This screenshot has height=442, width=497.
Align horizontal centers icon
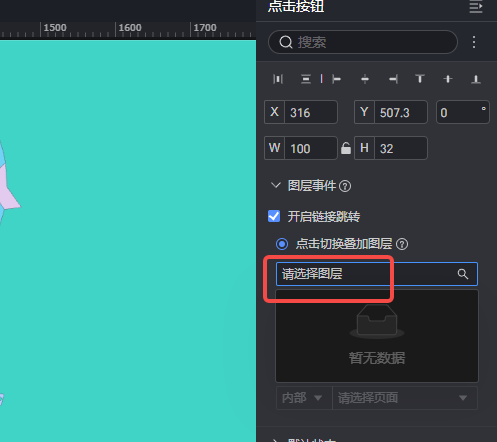coord(365,79)
